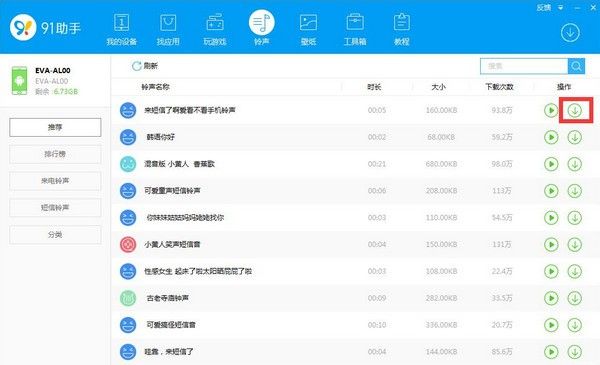The width and height of the screenshot is (600, 365).
Task: Play the 来短信了啊爱看不看 ringtone
Action: coord(551,111)
